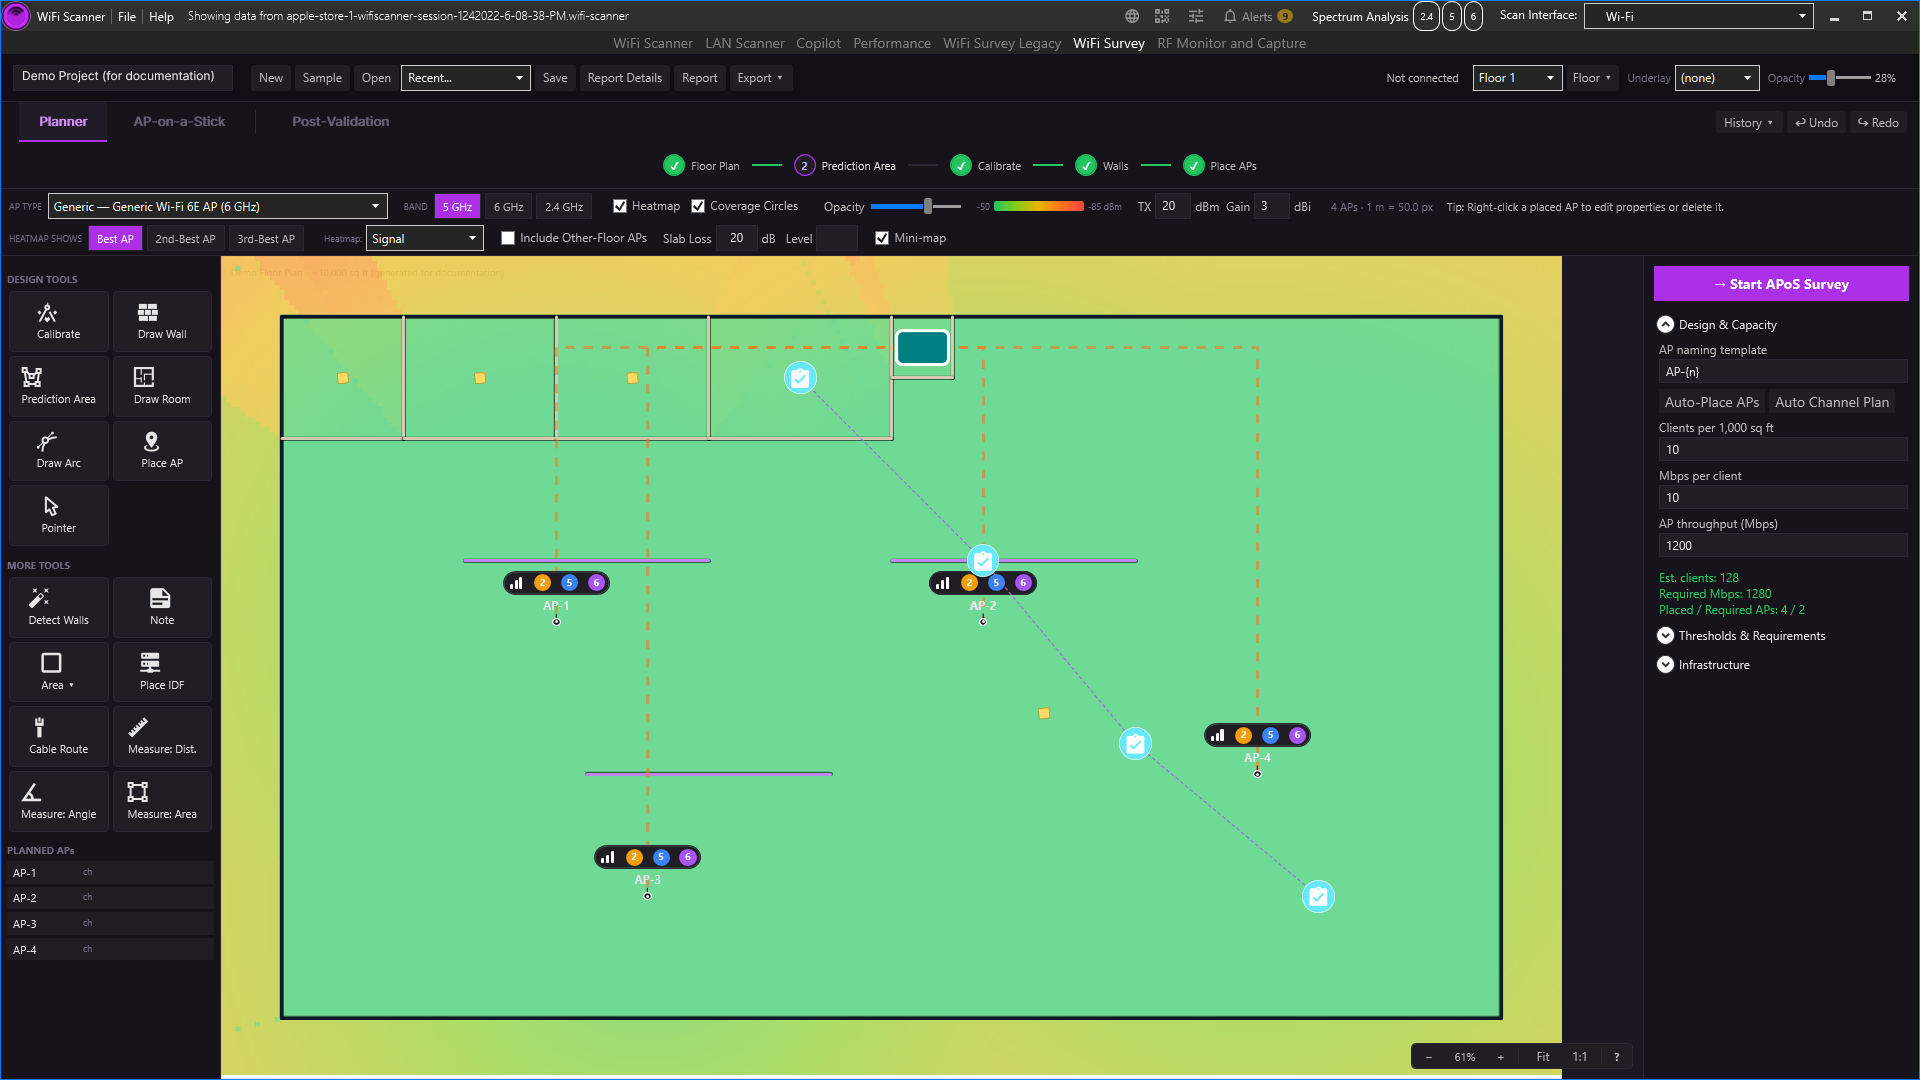Click the 5 GHz spectrum analysis circle badge

(1452, 16)
